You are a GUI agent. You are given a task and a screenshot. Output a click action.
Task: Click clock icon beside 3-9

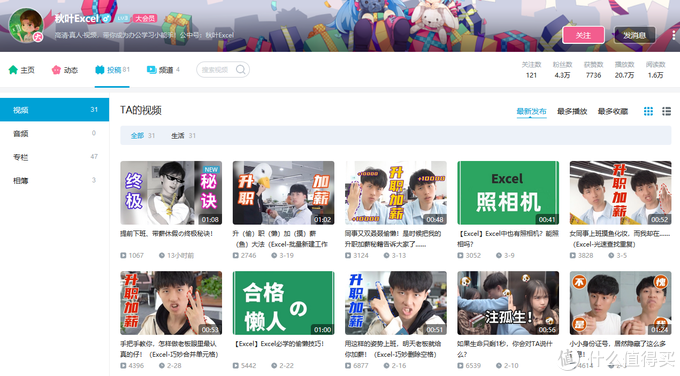click(499, 255)
